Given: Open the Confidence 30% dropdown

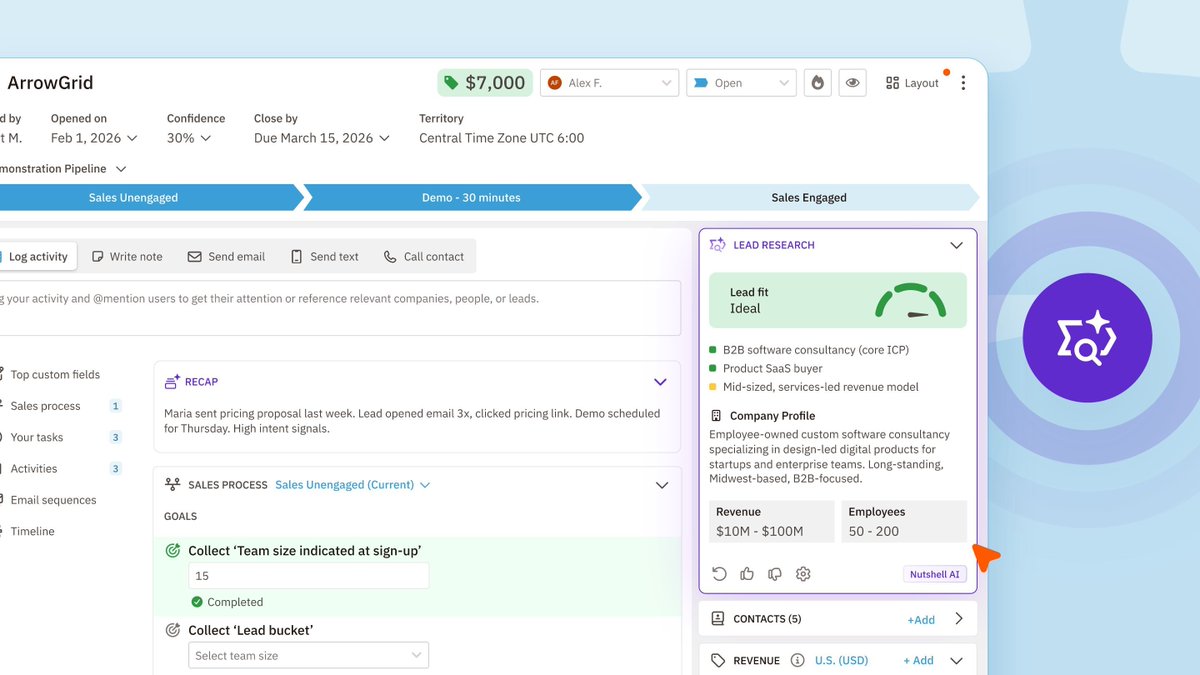Looking at the screenshot, I should point(189,138).
